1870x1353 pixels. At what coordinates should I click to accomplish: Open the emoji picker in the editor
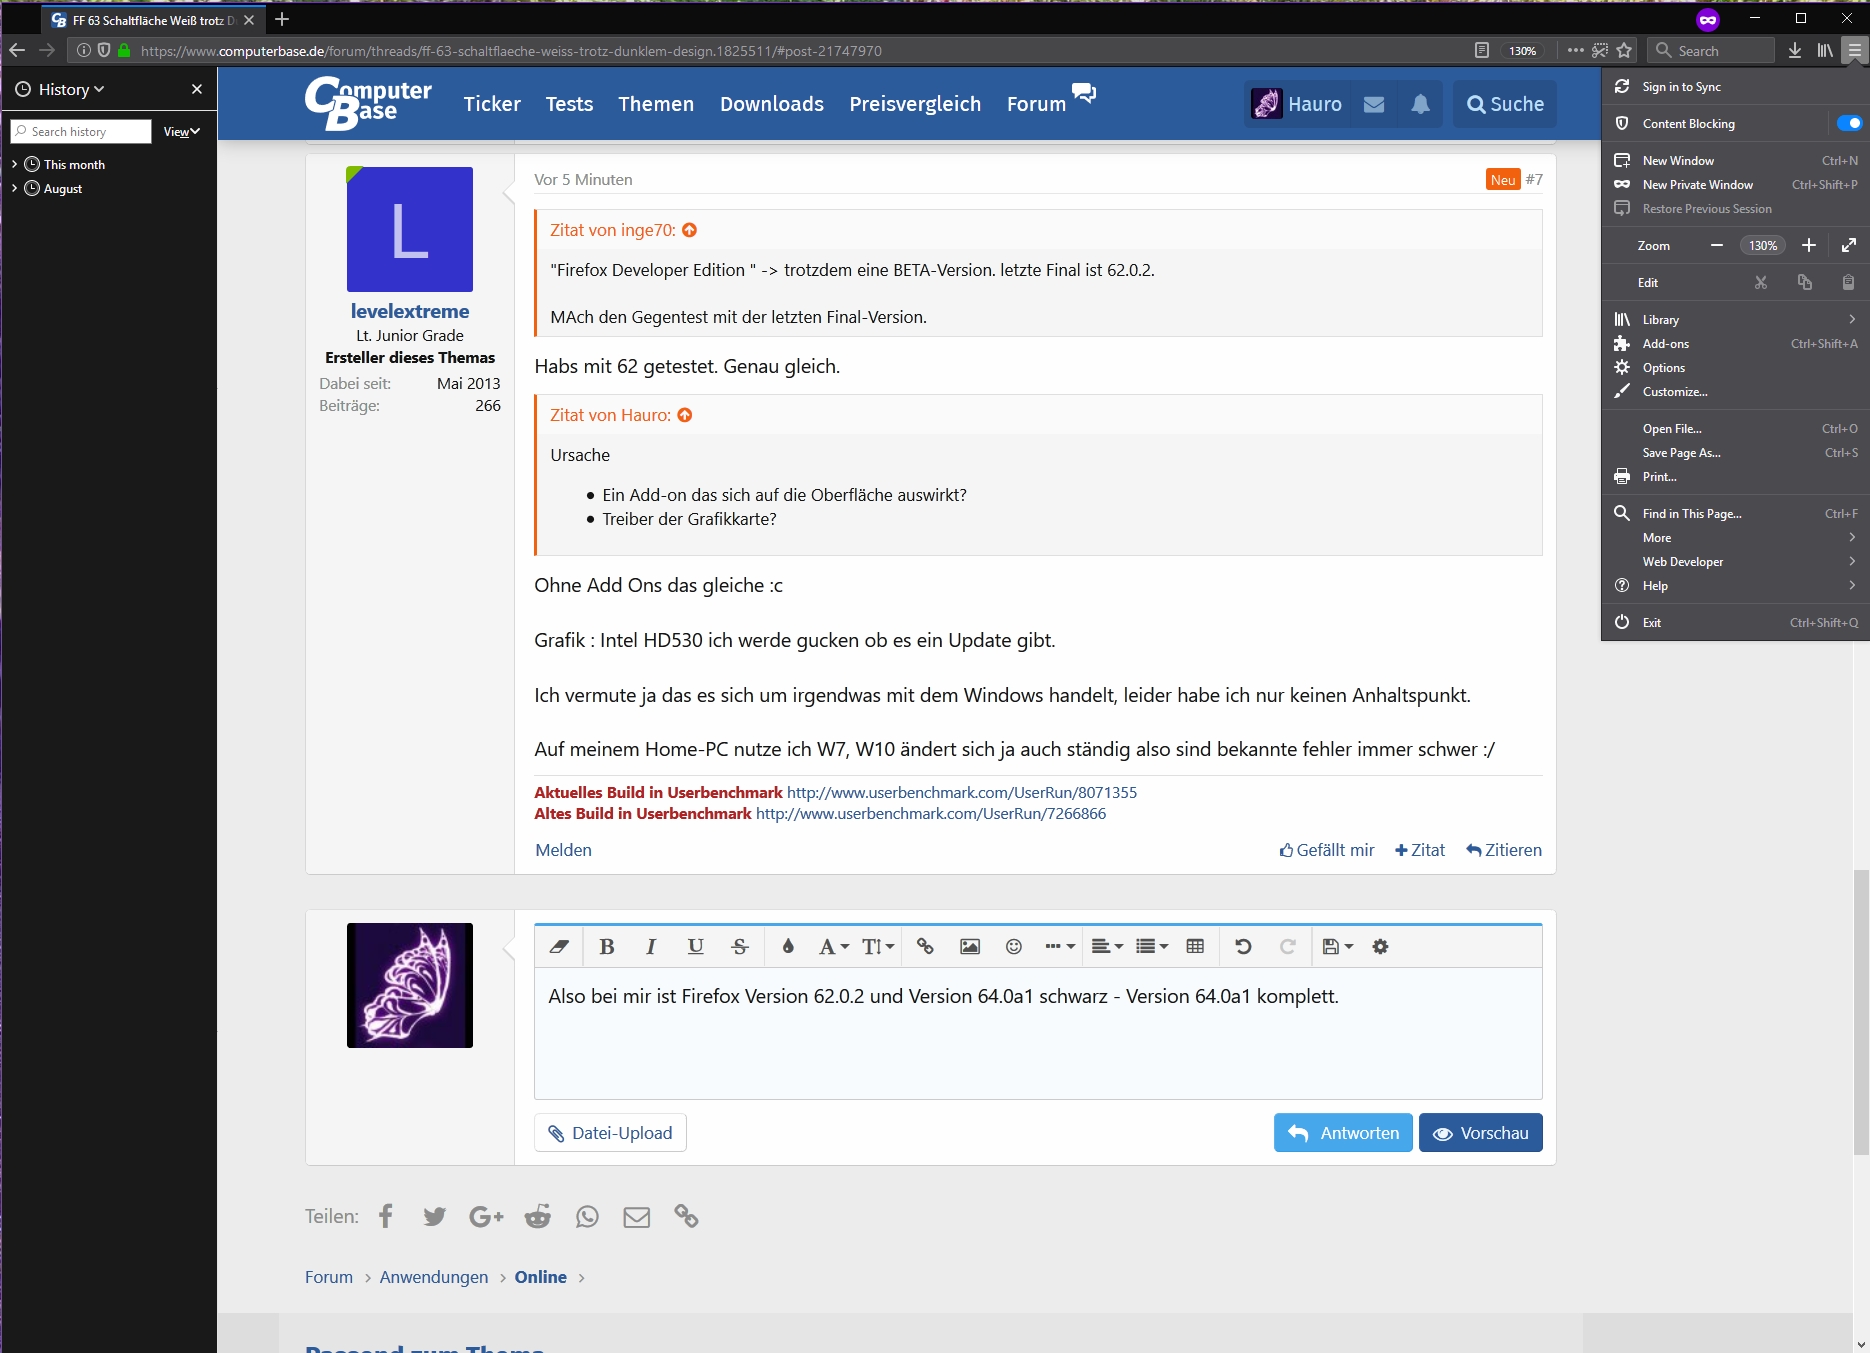[x=1013, y=946]
